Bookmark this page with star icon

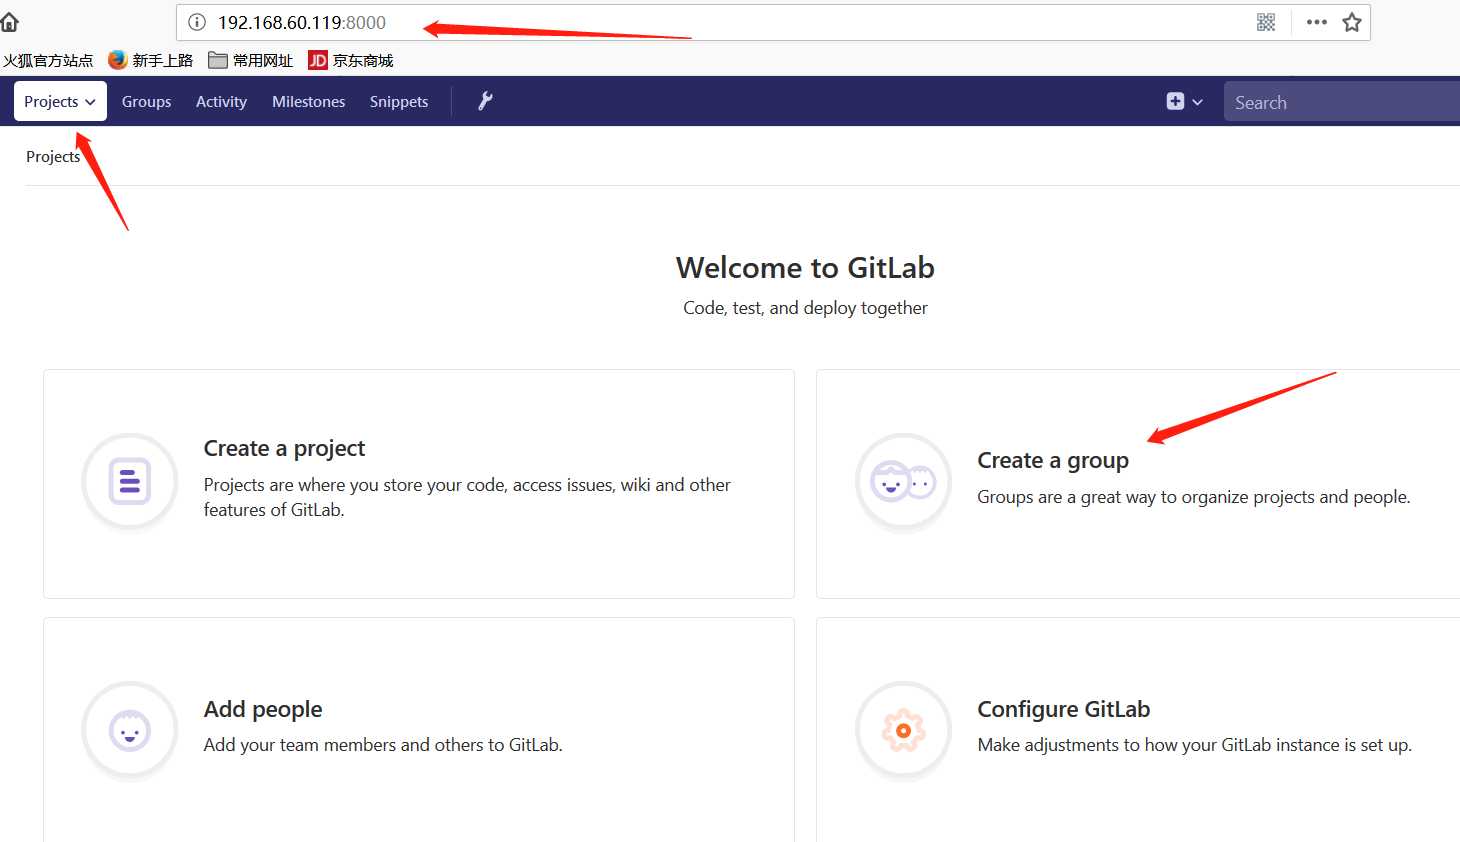coord(1352,22)
